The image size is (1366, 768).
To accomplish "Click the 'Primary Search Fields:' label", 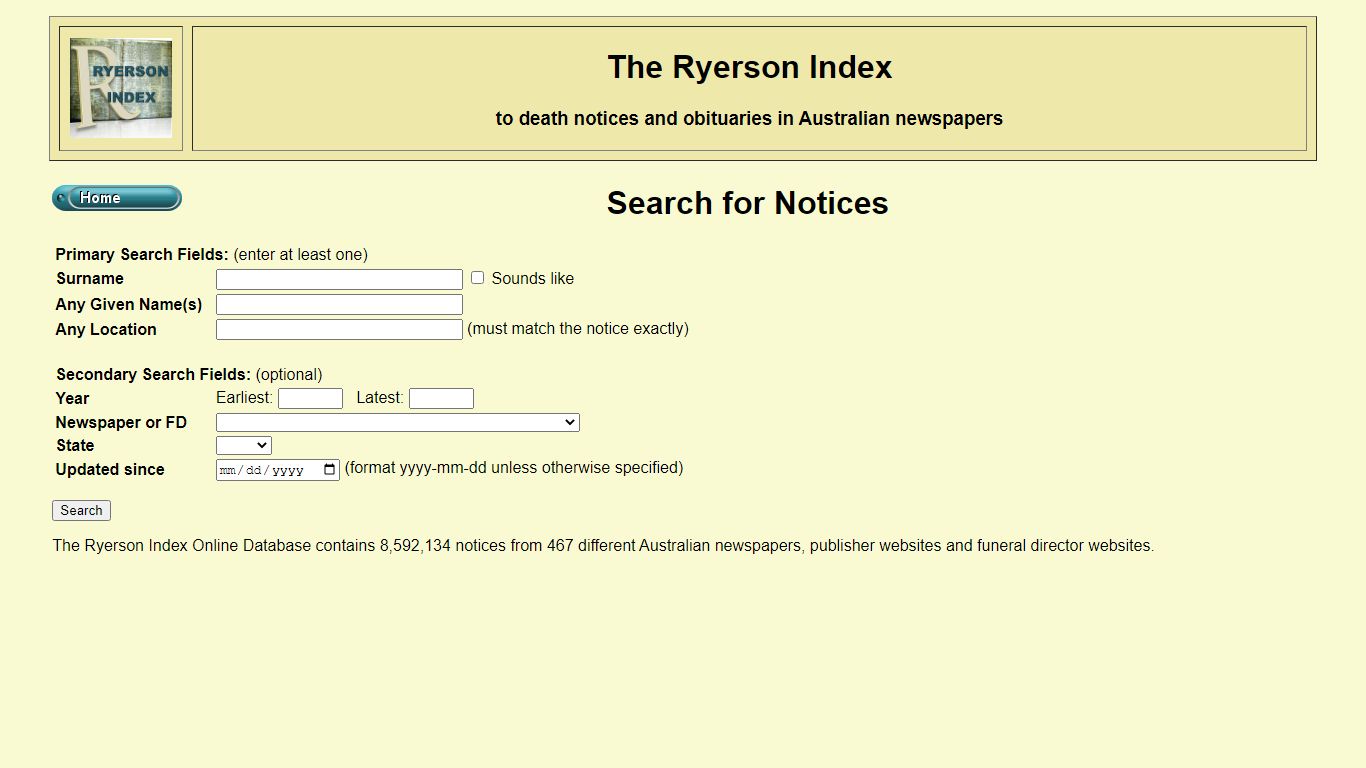I will click(x=142, y=254).
